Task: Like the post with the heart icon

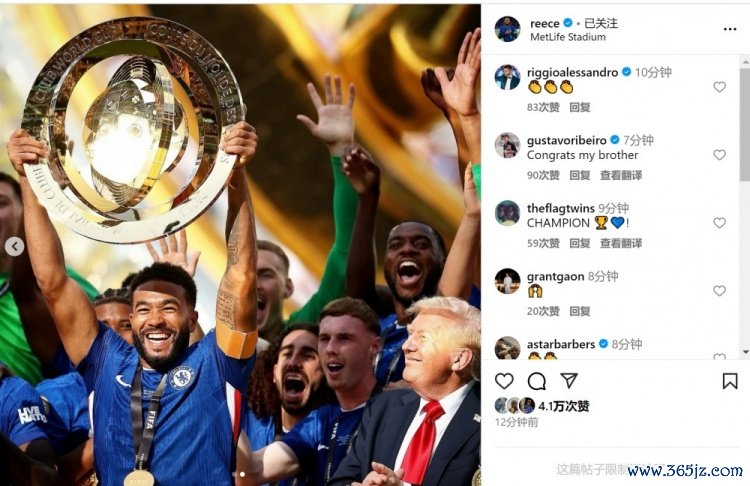Action: tap(504, 381)
